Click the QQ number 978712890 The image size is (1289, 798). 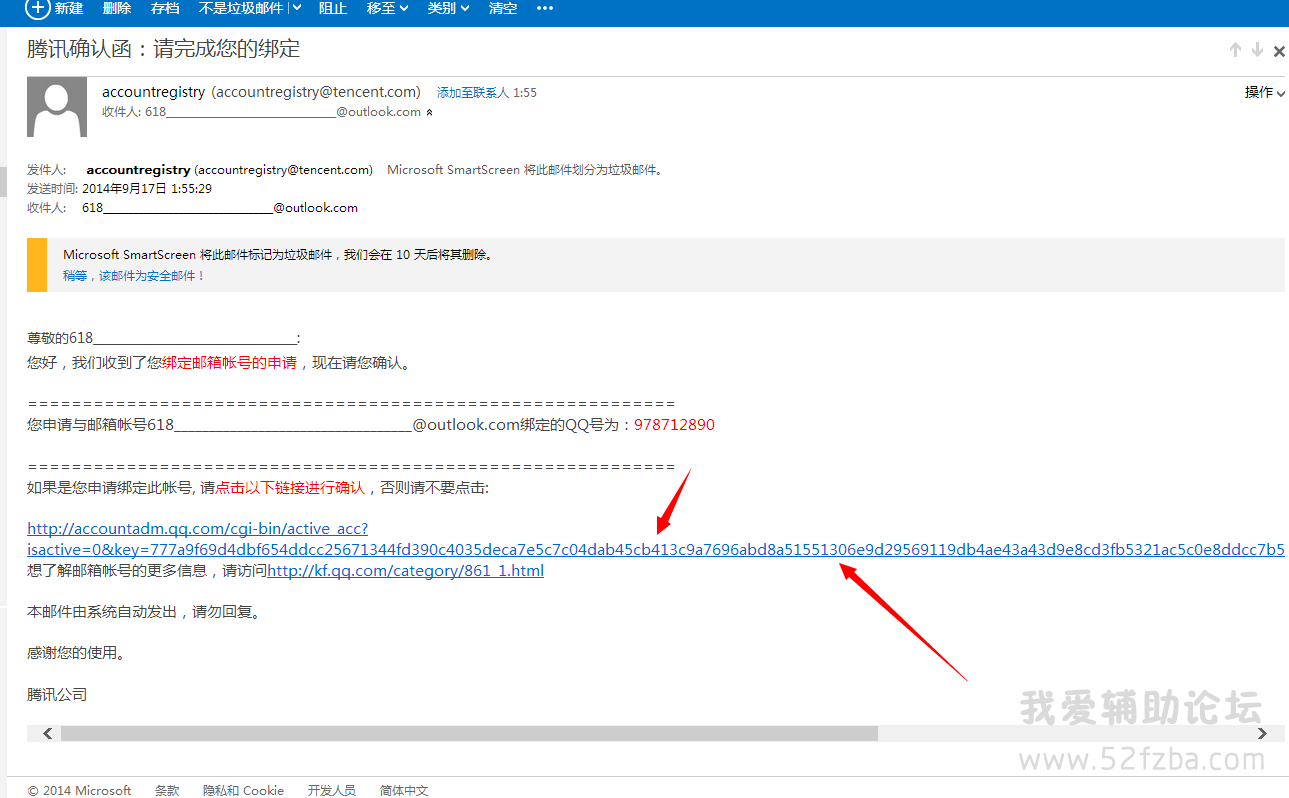pyautogui.click(x=674, y=425)
